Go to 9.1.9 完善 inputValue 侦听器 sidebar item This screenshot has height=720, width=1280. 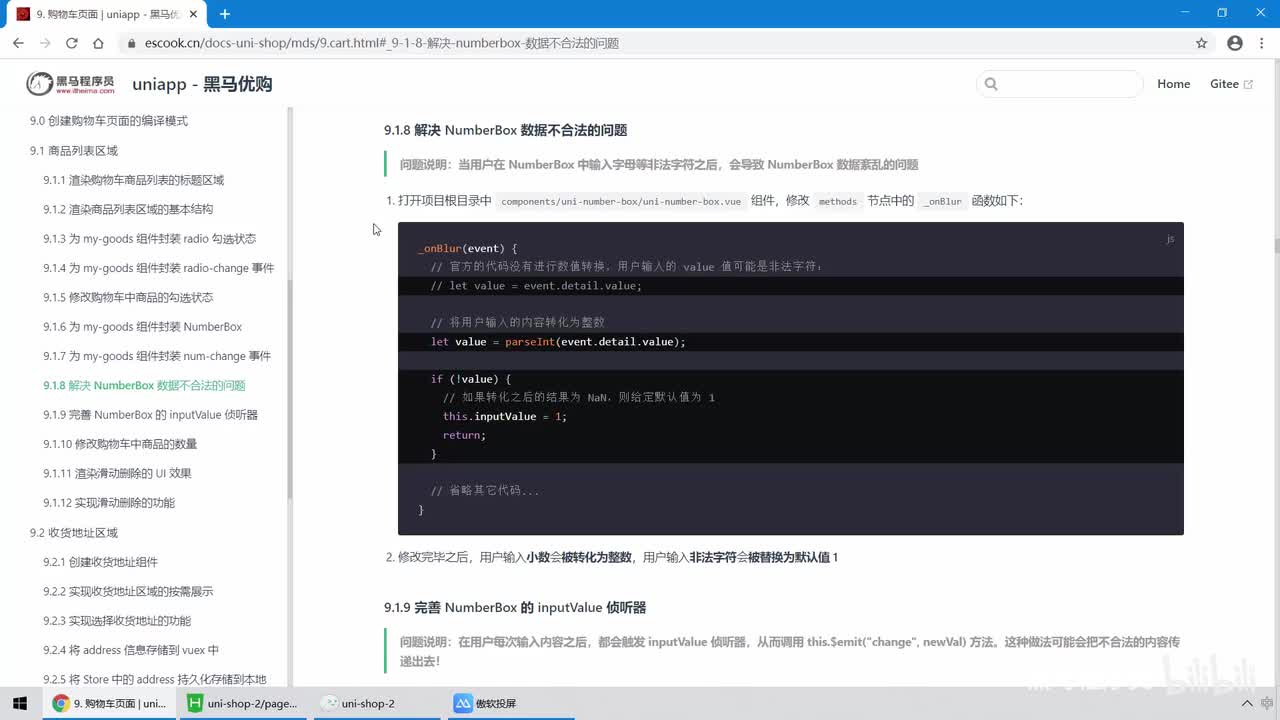pos(150,415)
